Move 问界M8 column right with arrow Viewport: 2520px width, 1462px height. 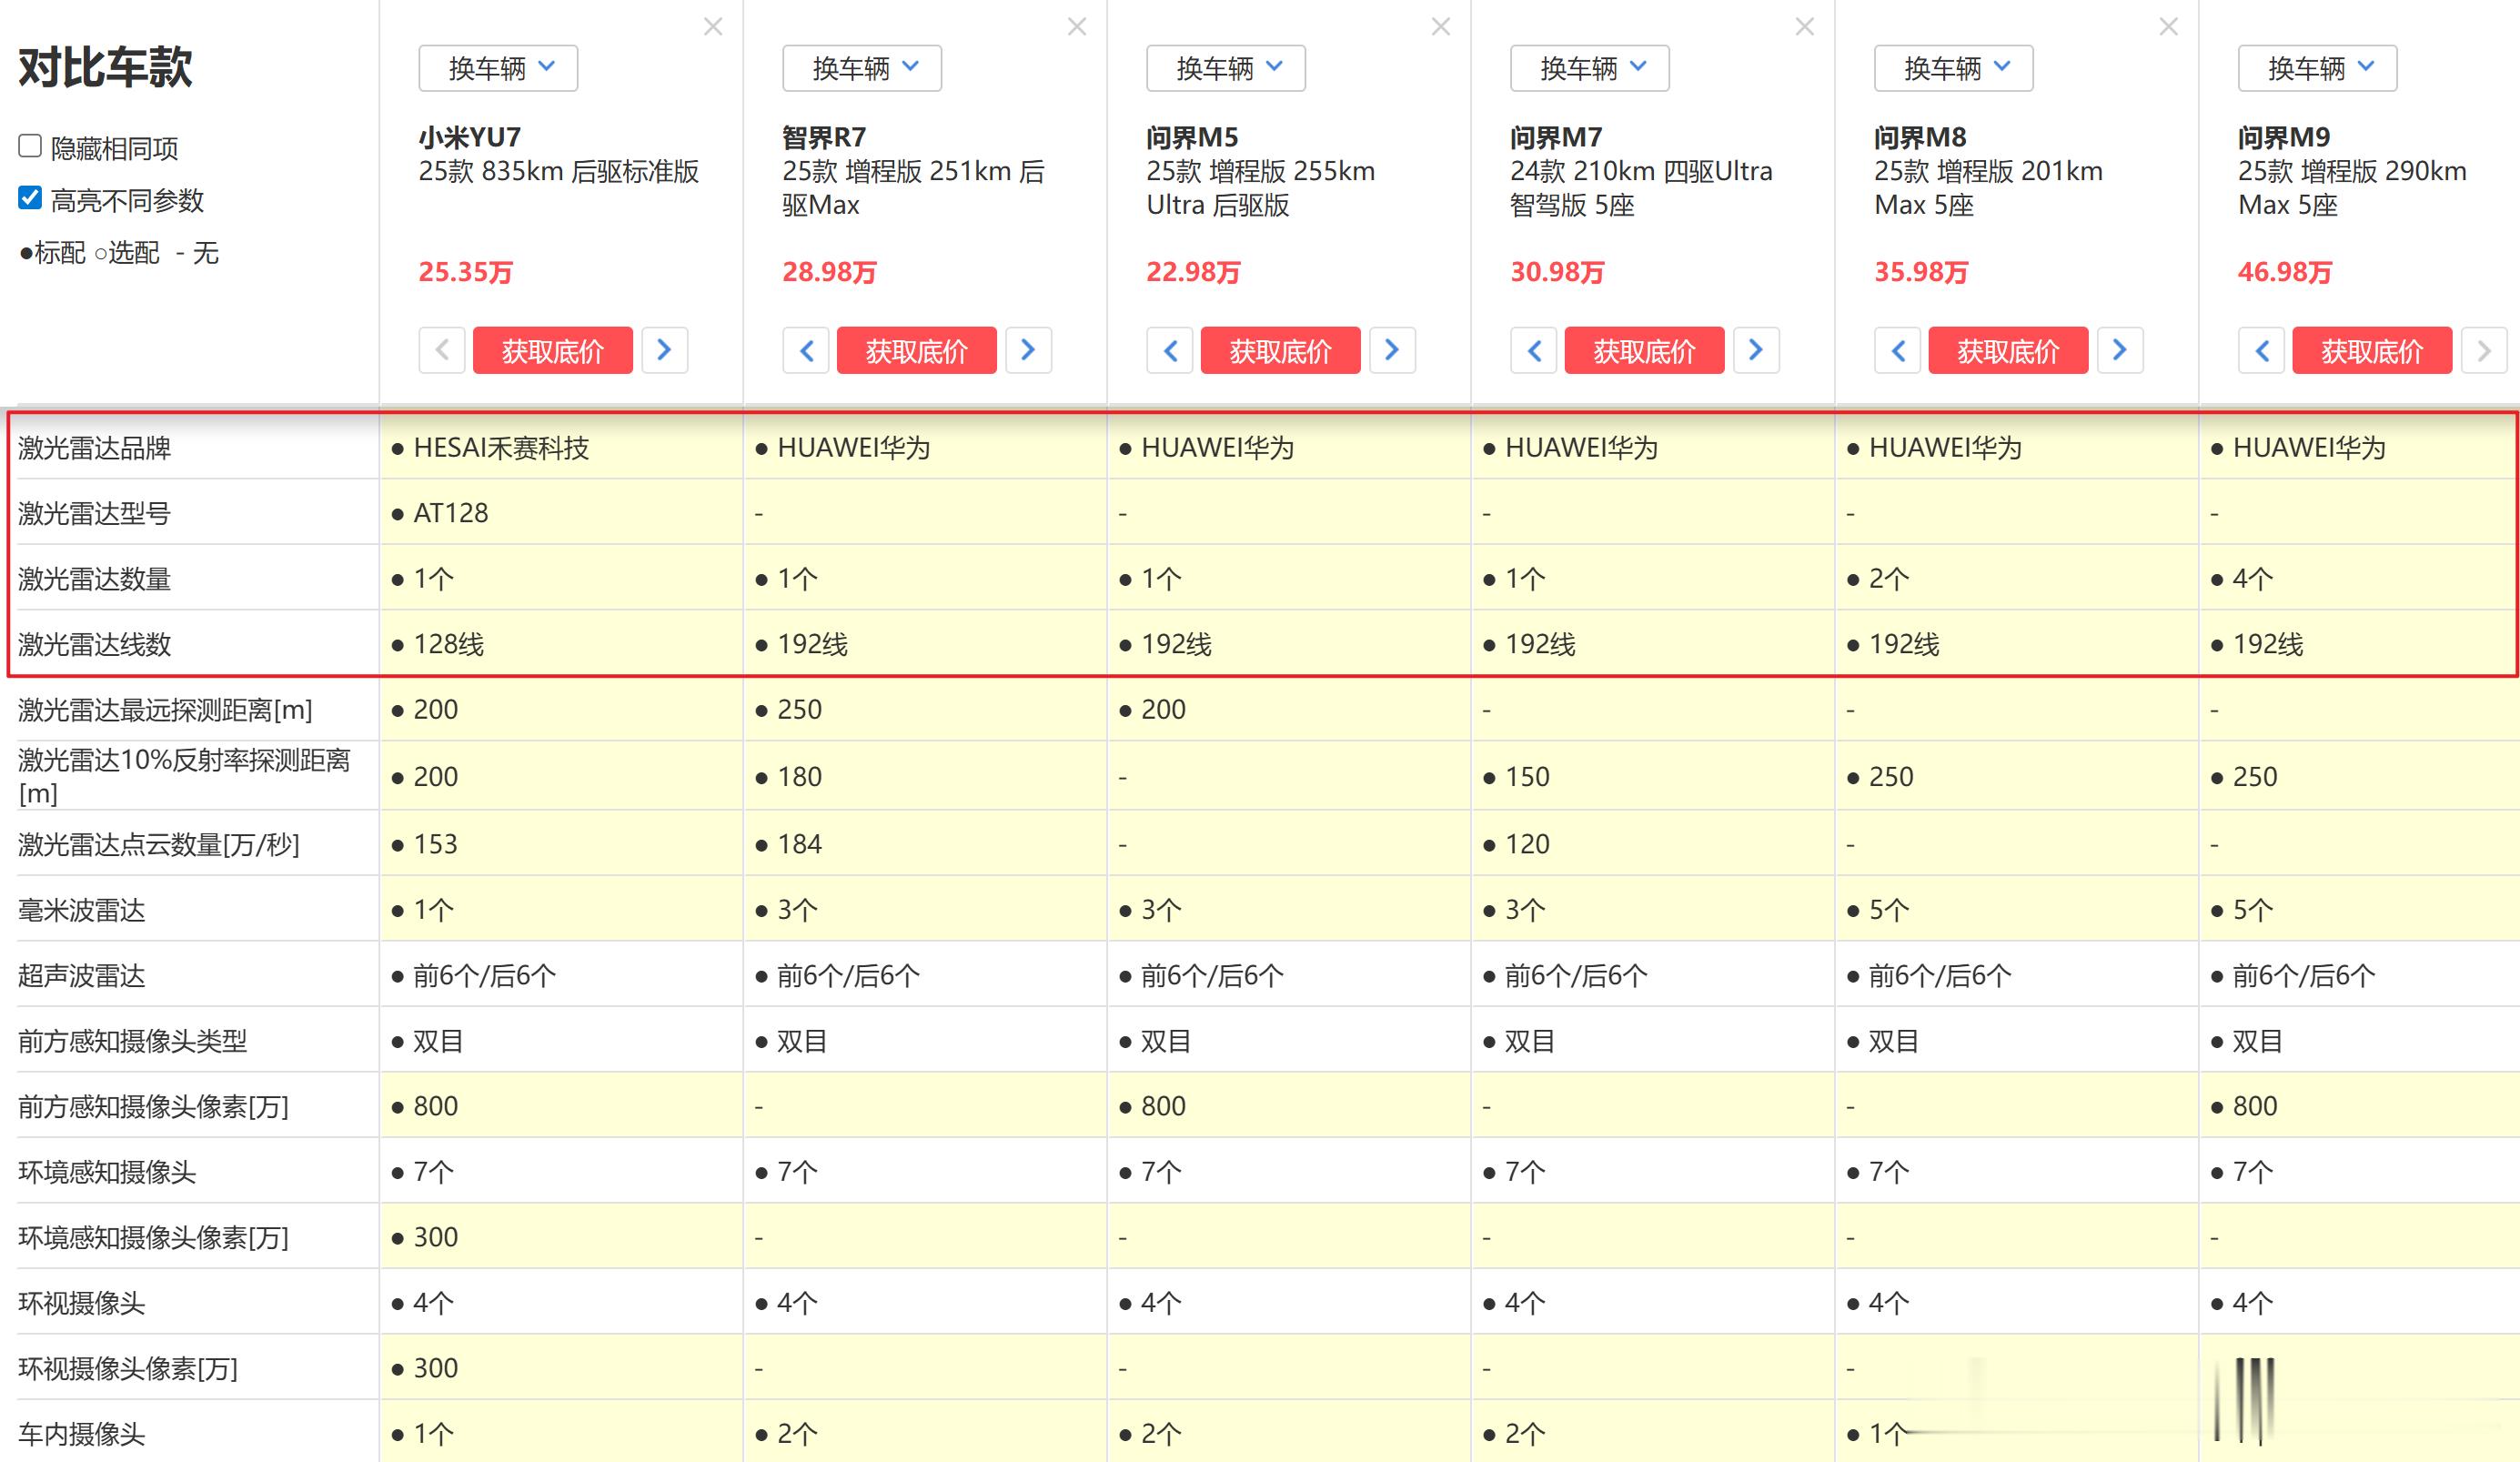pos(2120,350)
